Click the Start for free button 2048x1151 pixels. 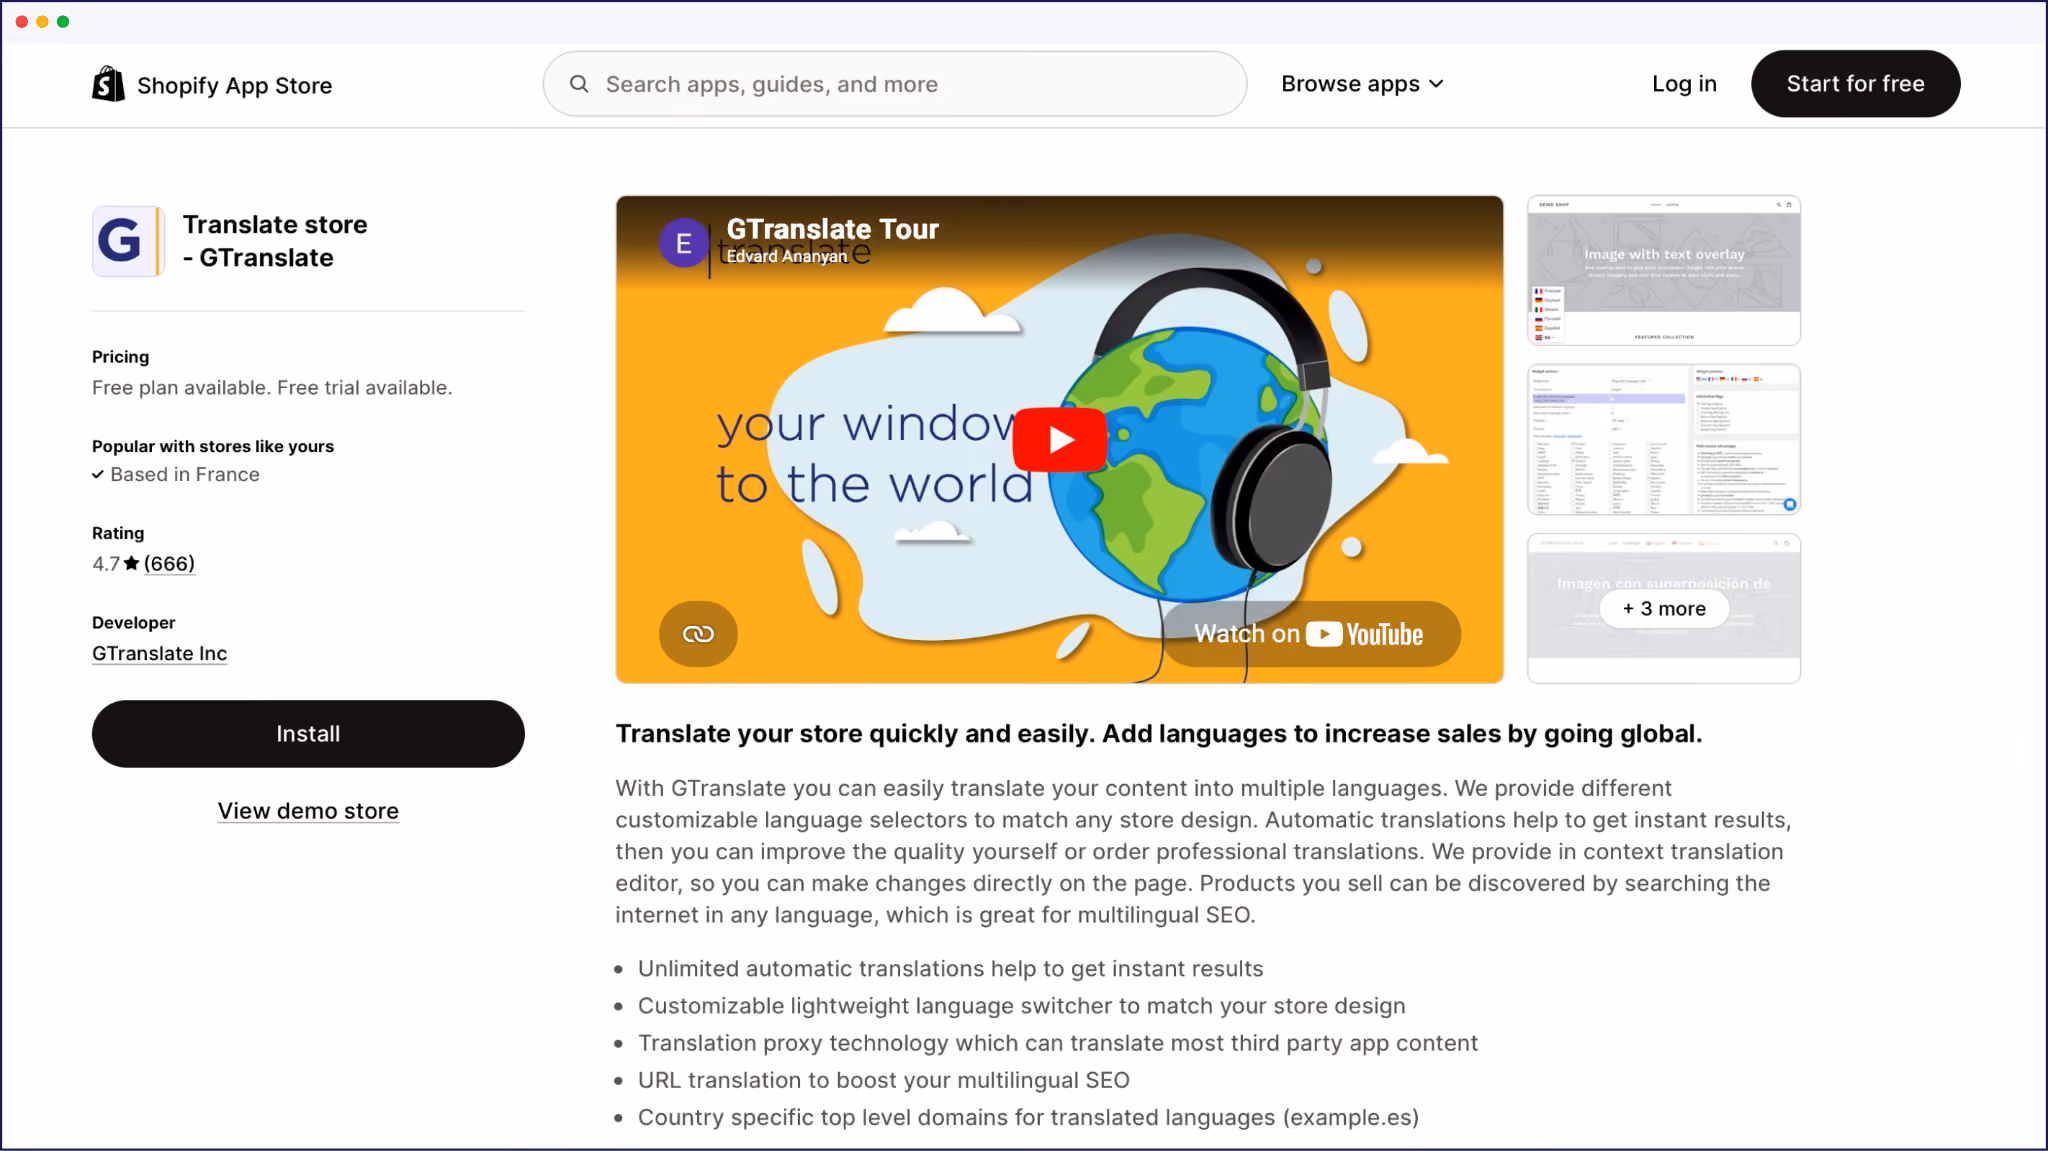click(x=1855, y=84)
